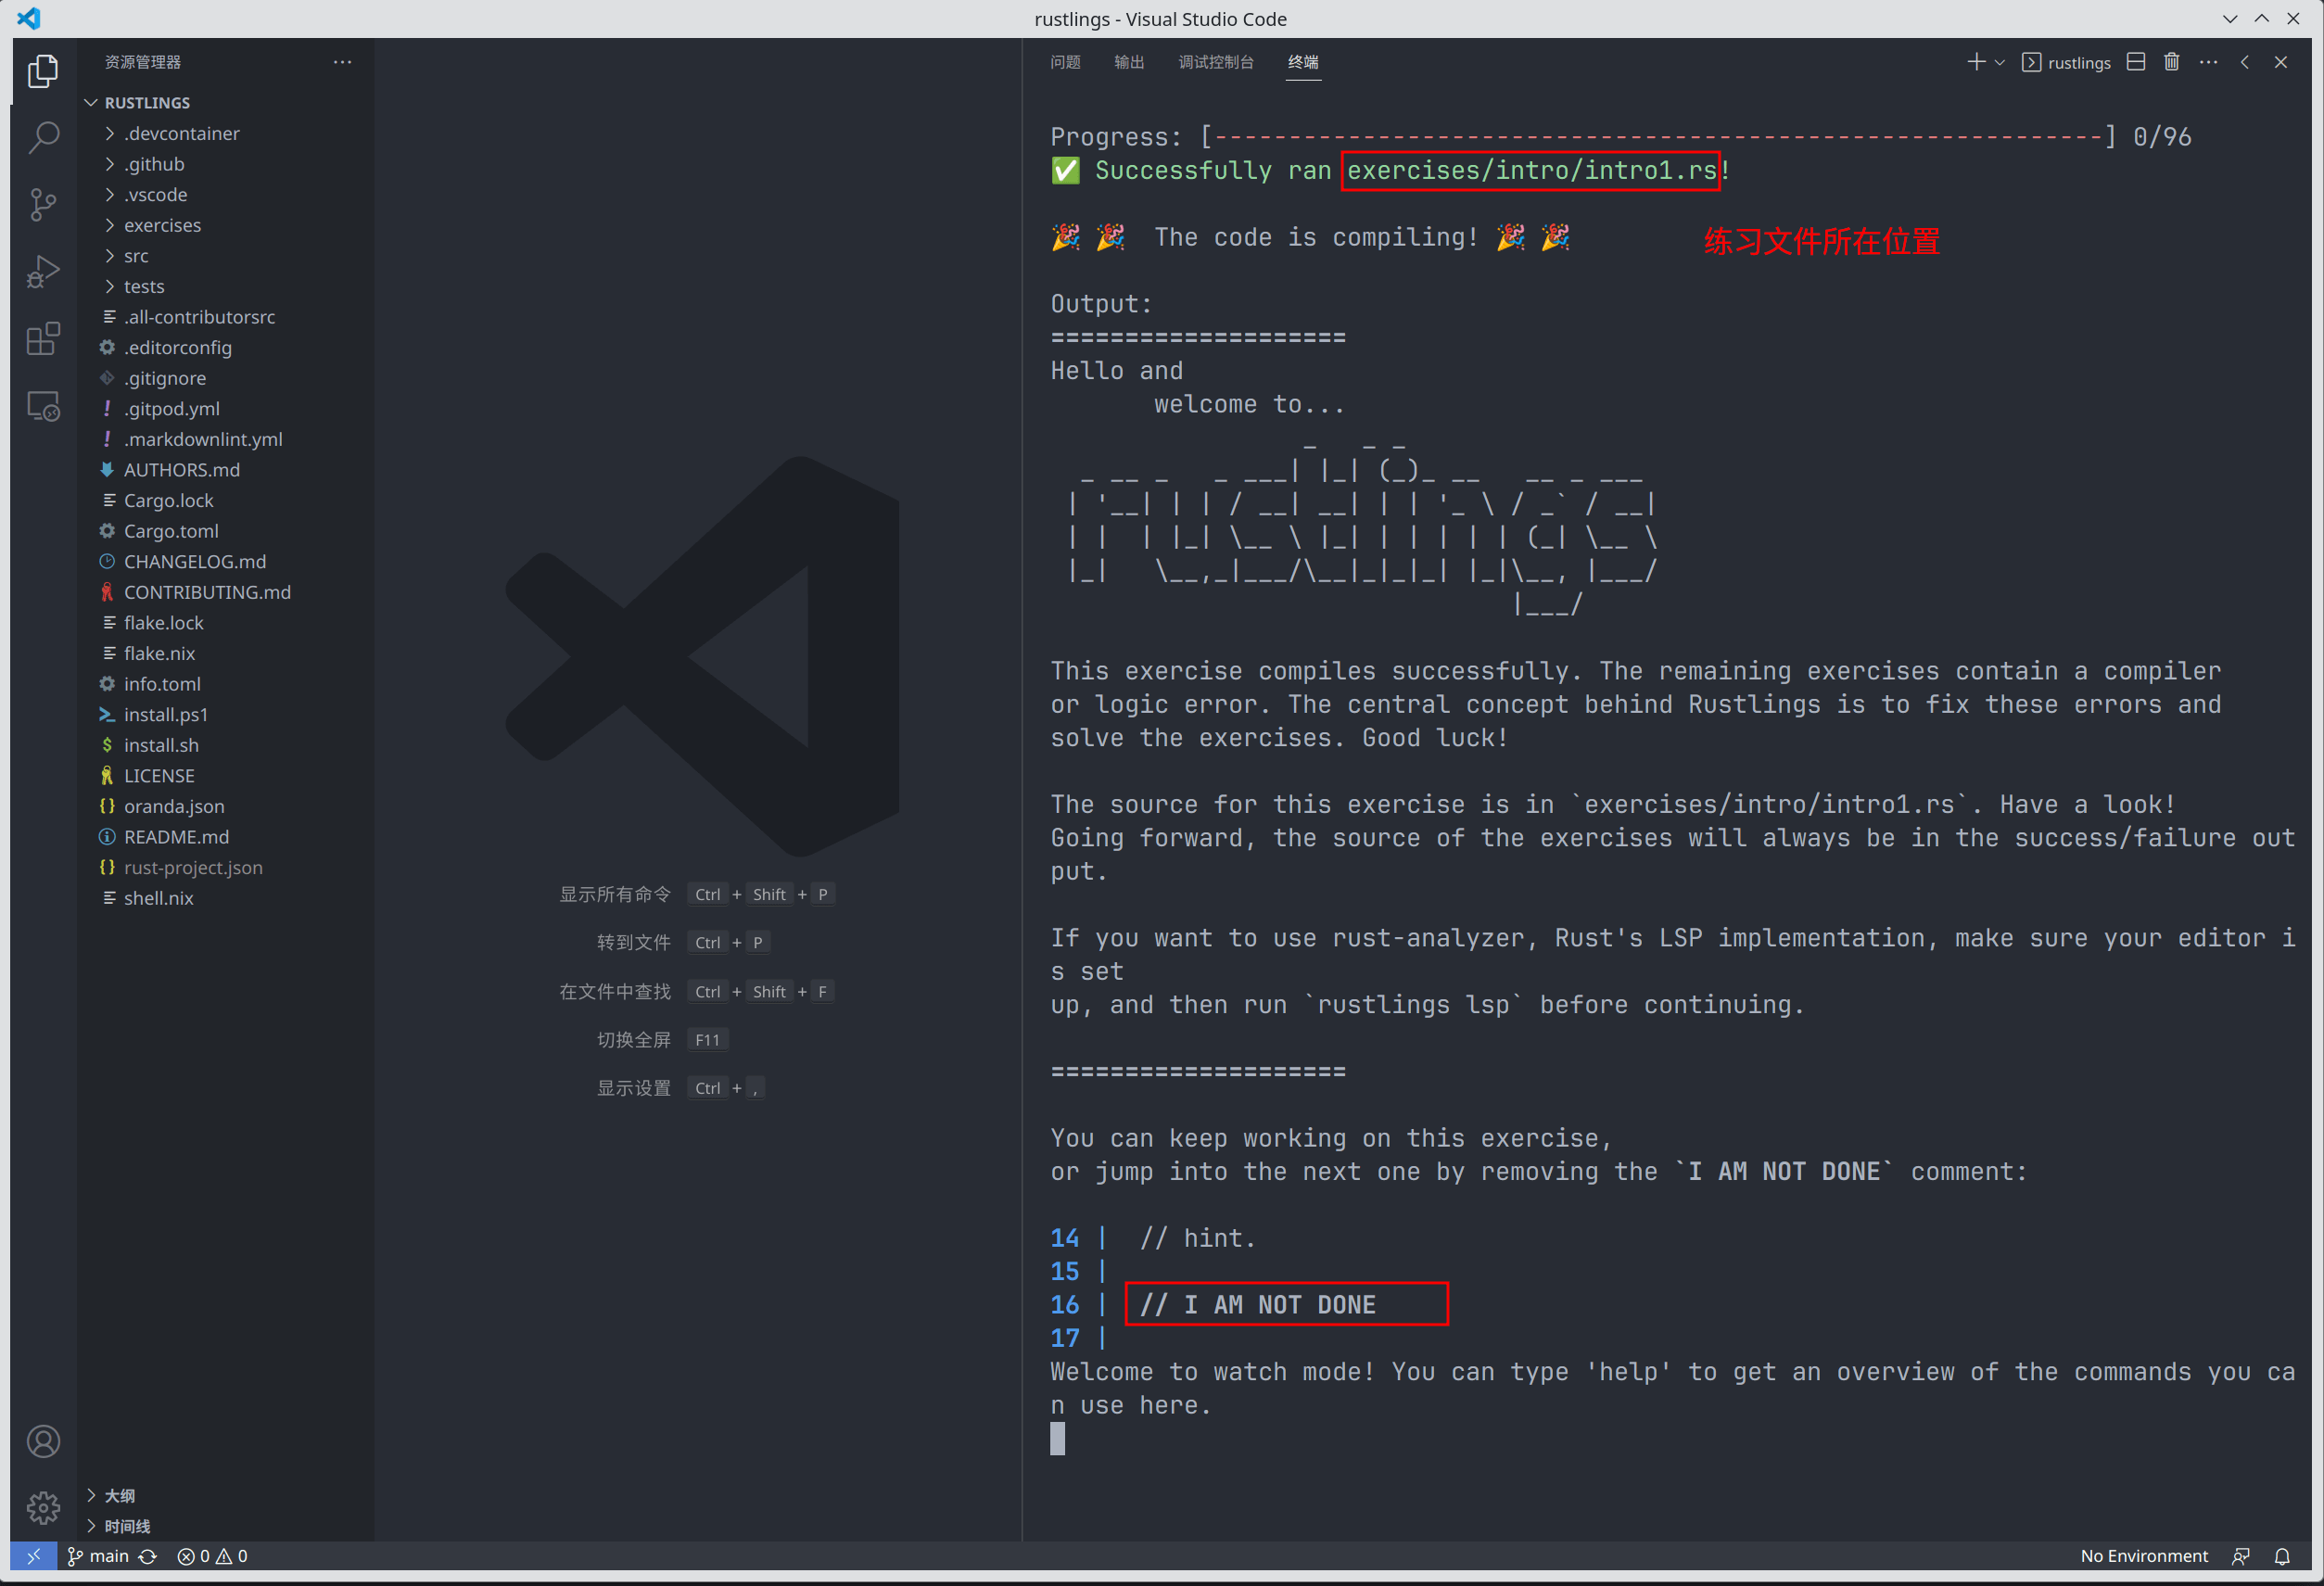Switch to the 输出 tab

tap(1129, 62)
